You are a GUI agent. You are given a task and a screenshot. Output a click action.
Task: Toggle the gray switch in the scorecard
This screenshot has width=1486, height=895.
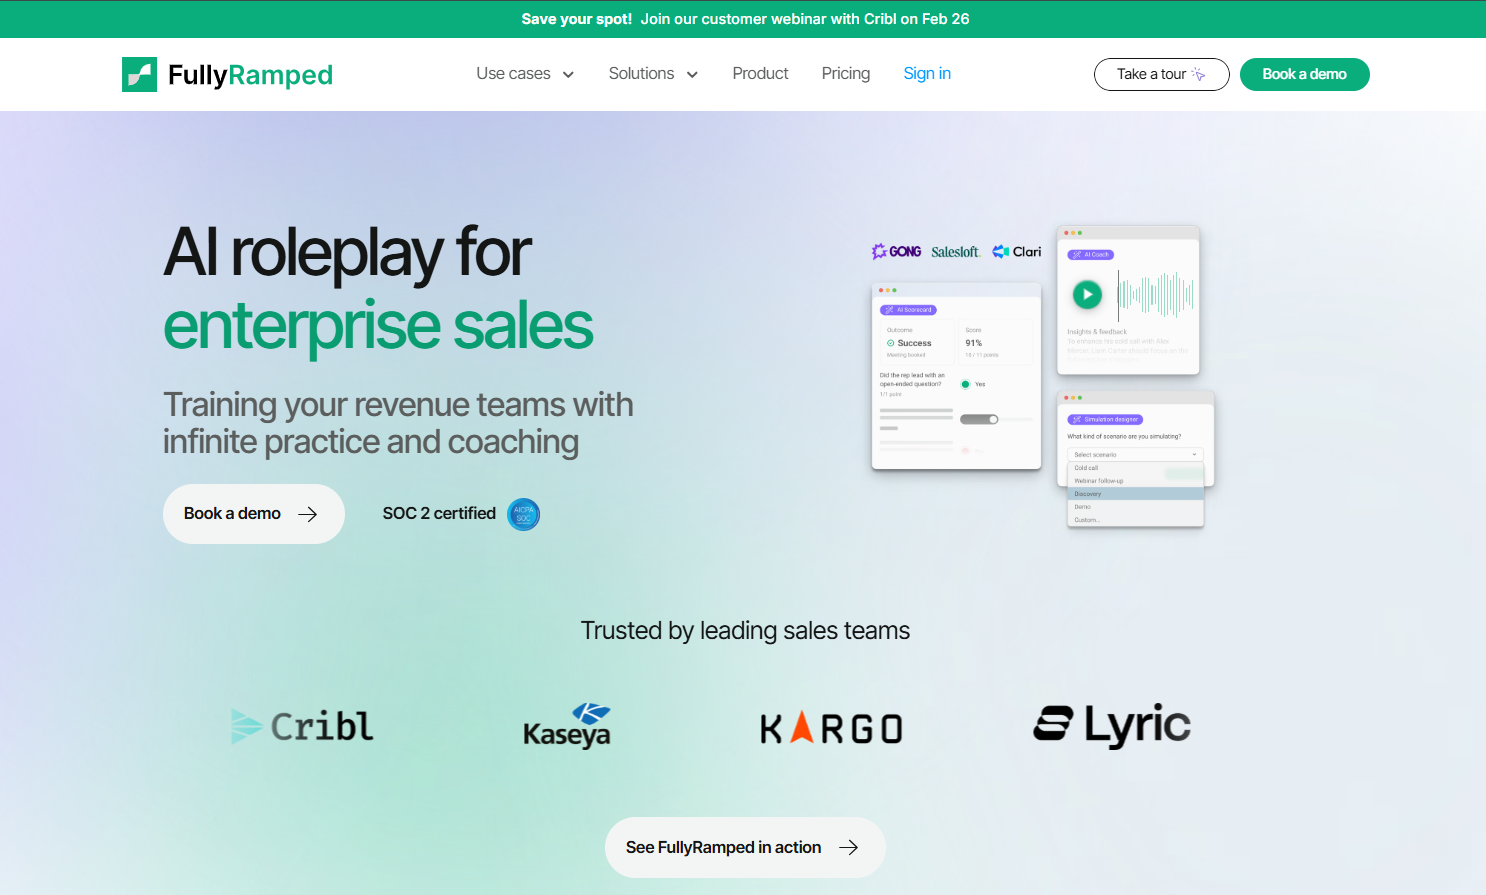(x=979, y=420)
